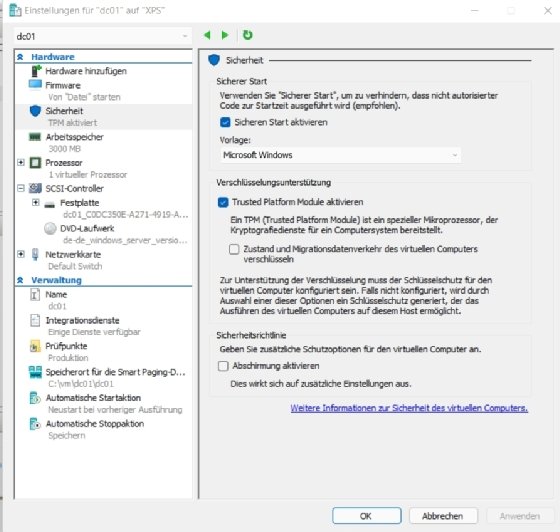The image size is (560, 532).
Task: Click the green refresh icon
Action: [248, 35]
